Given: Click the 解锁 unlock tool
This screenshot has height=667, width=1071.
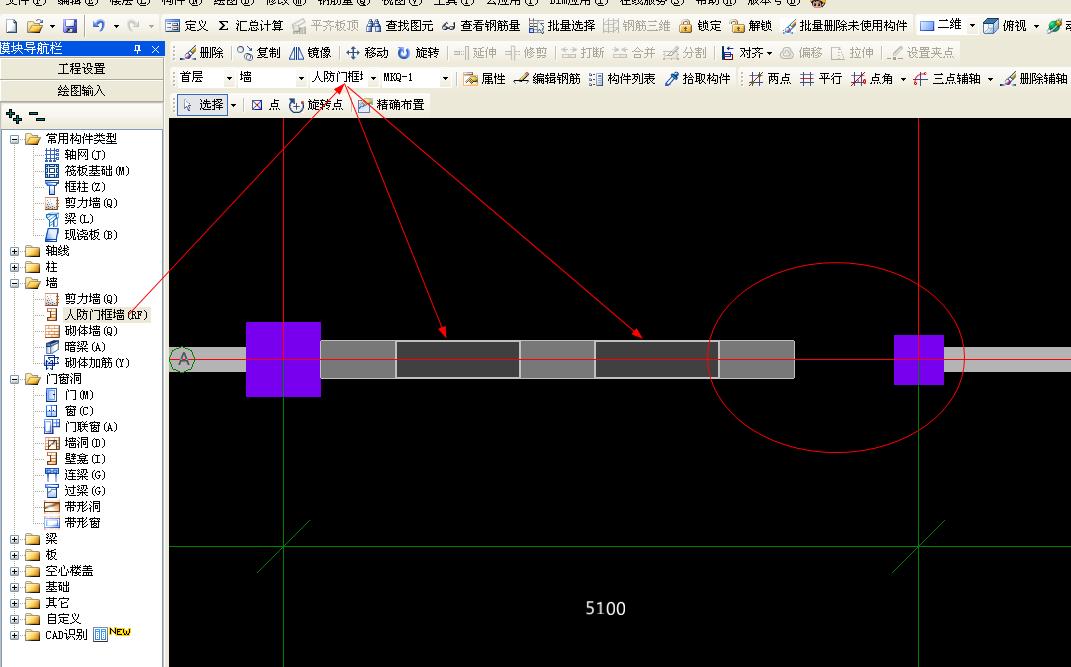Looking at the screenshot, I should 751,26.
